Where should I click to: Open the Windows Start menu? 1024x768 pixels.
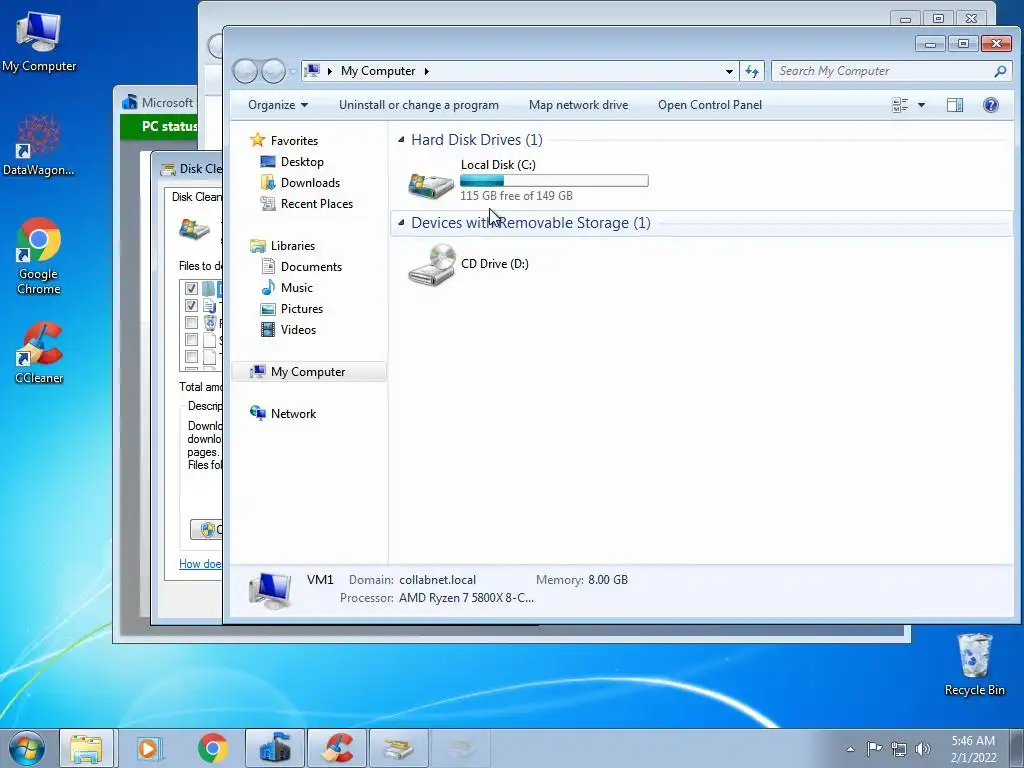(x=27, y=748)
